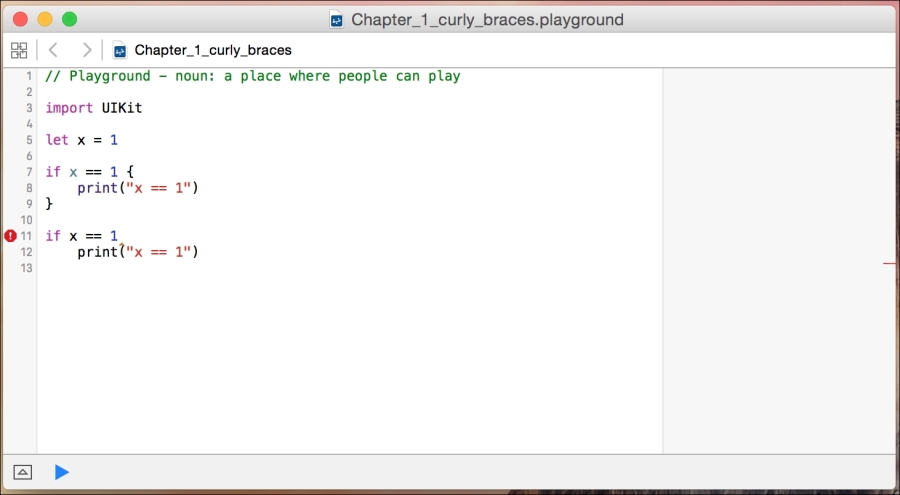Place cursor at line 7 opening curly brace
The width and height of the screenshot is (900, 495).
pos(130,172)
